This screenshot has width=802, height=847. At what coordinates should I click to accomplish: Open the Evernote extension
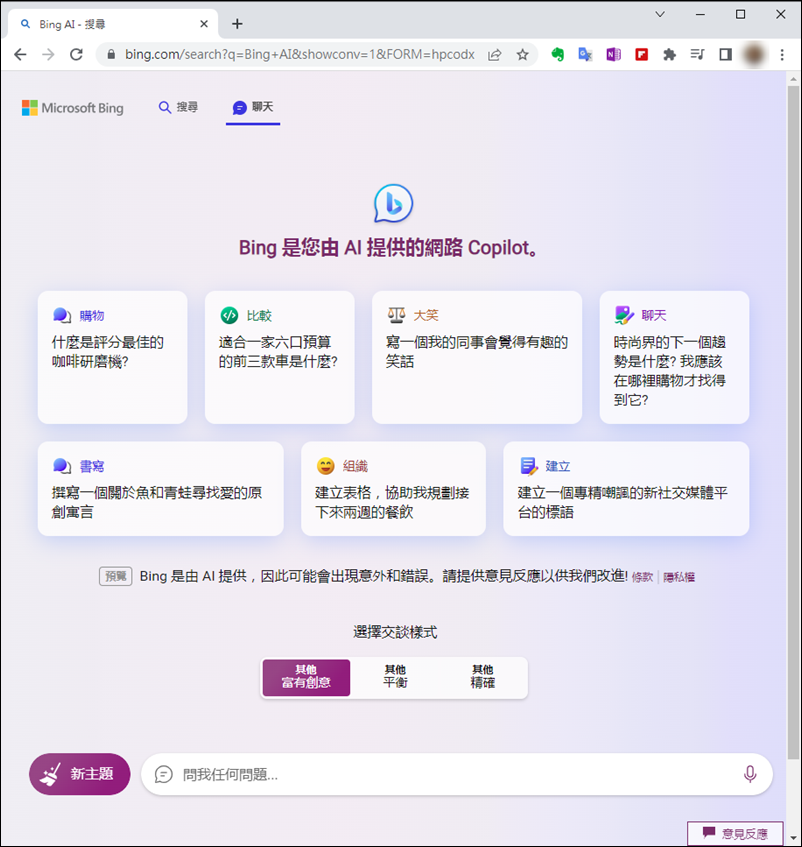[x=557, y=55]
